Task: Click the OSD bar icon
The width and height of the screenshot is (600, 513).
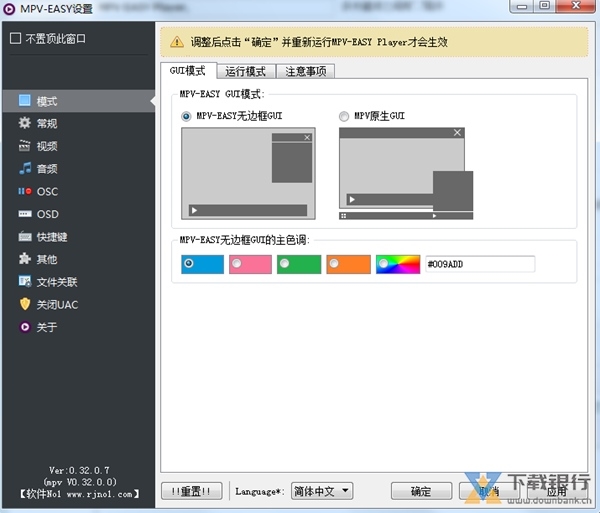Action: tap(24, 213)
